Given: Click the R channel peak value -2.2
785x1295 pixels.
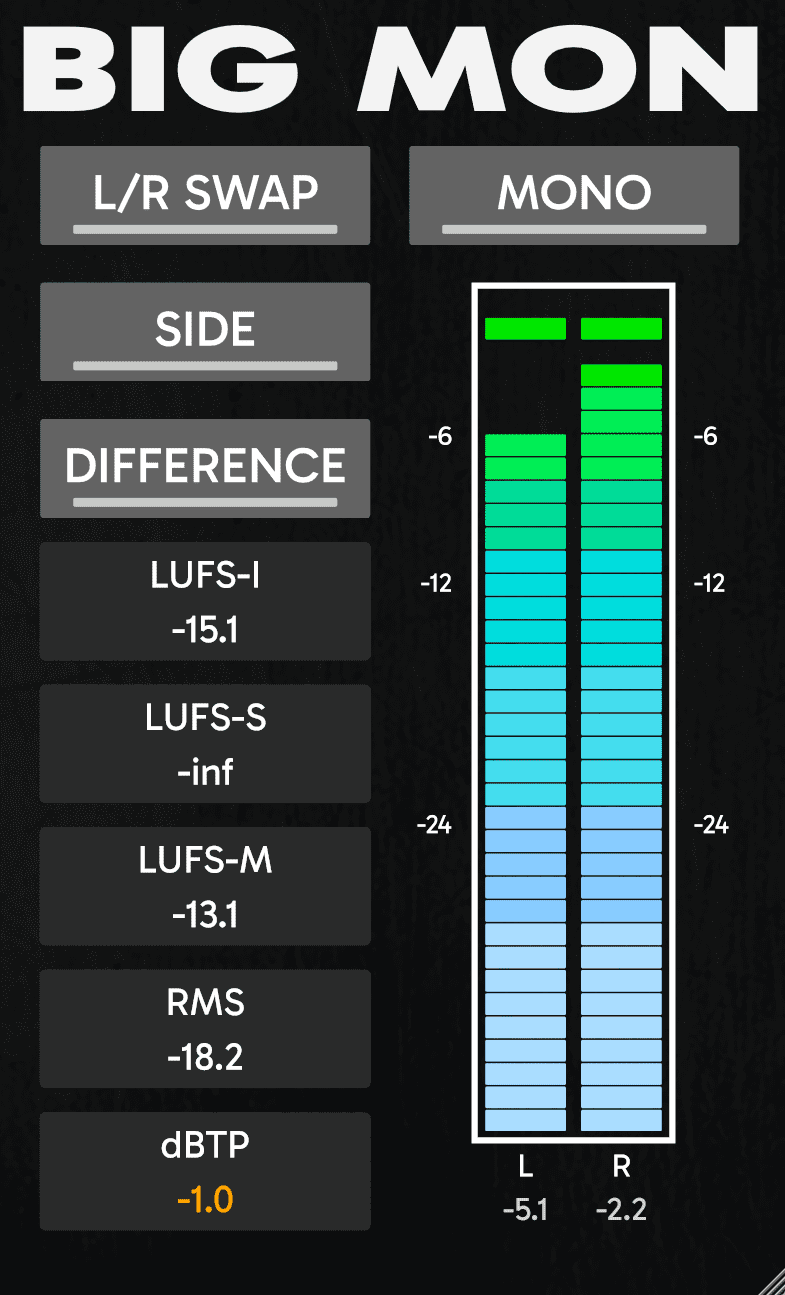Looking at the screenshot, I should point(621,1210).
